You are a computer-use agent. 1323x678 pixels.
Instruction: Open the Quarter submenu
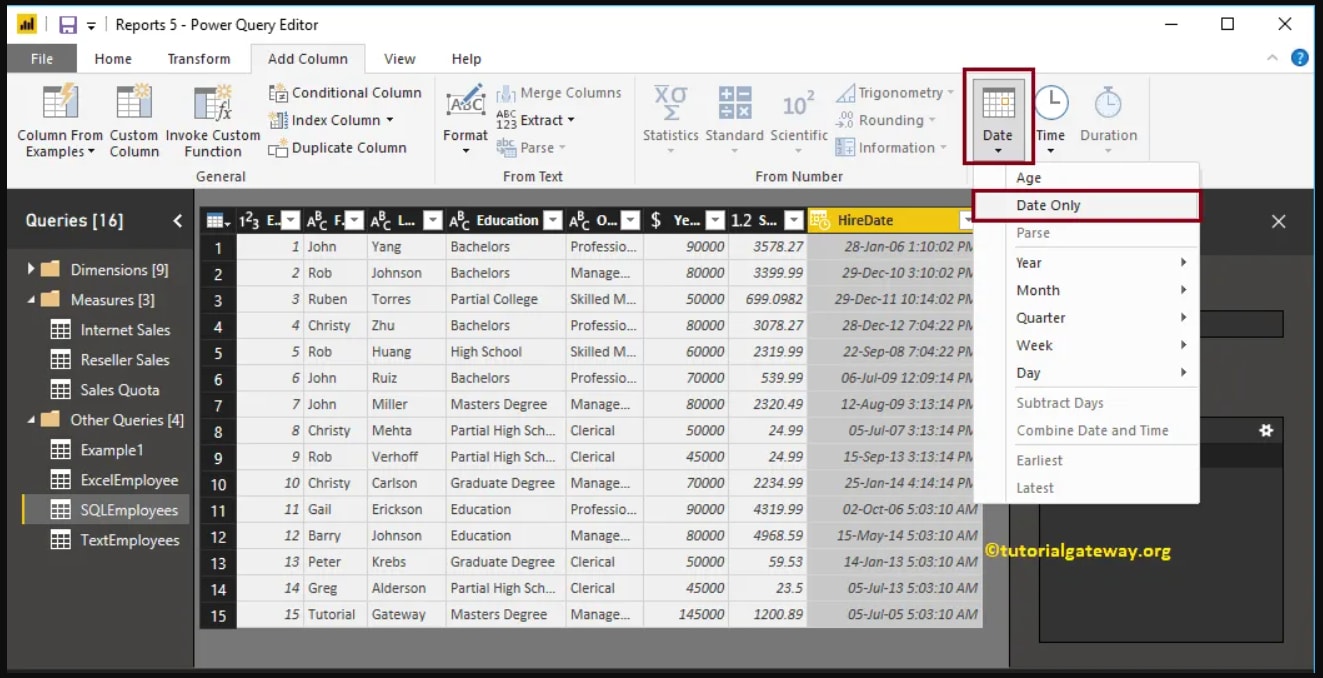[x=1087, y=318]
